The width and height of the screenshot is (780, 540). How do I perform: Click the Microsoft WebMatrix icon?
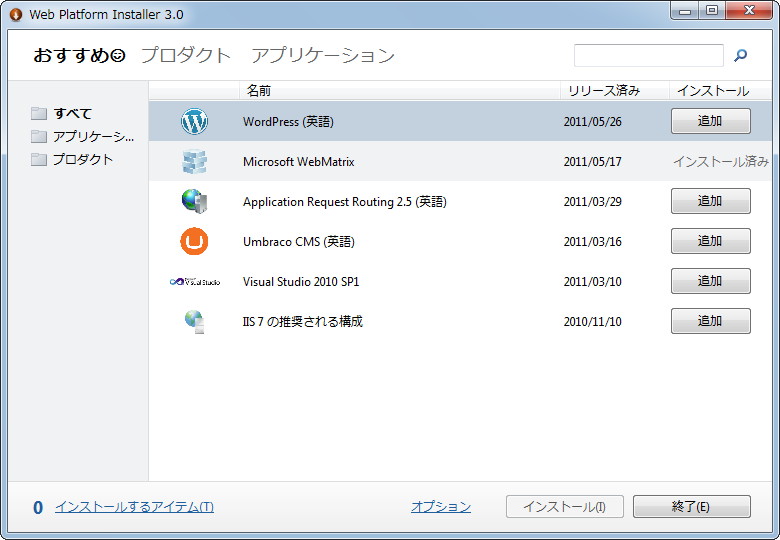(194, 161)
